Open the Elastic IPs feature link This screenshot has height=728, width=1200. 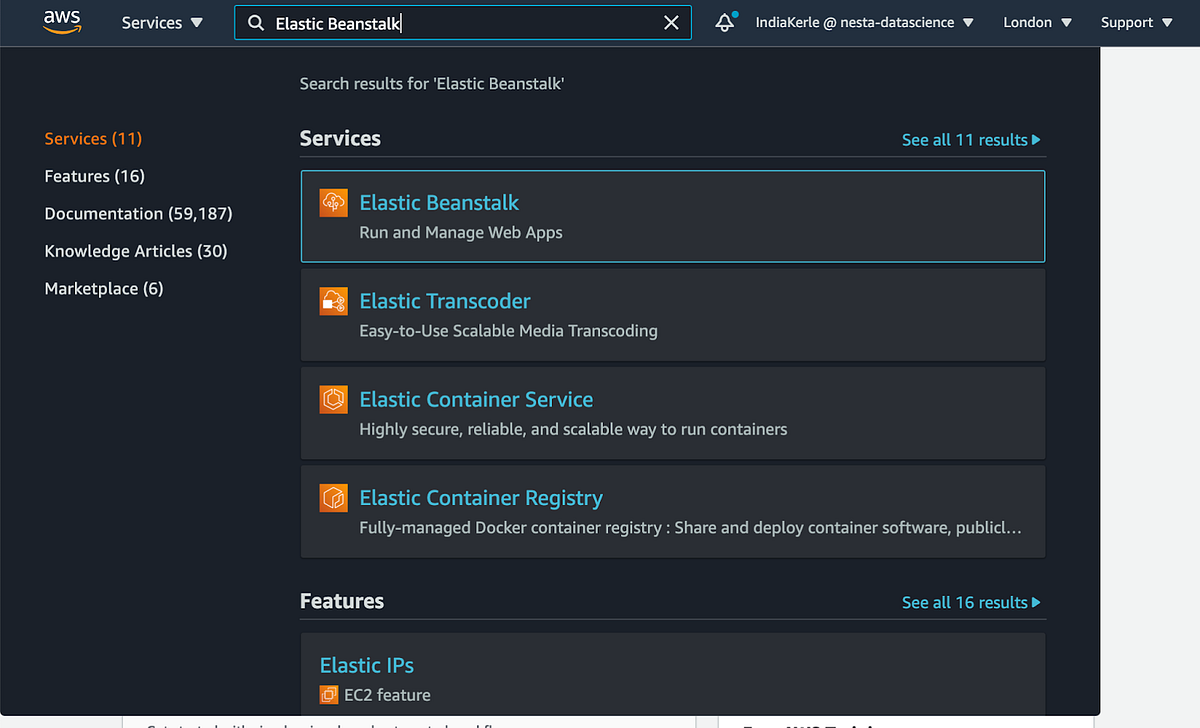[367, 665]
